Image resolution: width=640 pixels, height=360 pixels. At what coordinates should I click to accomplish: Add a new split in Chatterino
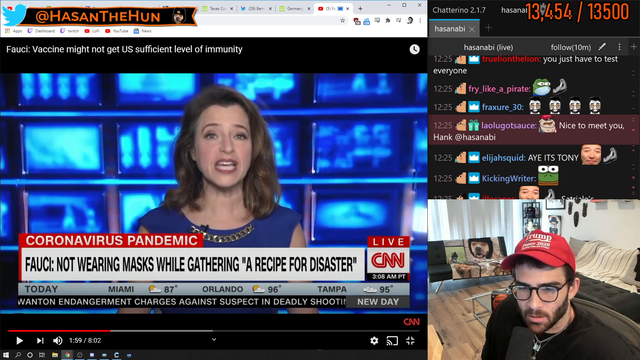tap(633, 47)
